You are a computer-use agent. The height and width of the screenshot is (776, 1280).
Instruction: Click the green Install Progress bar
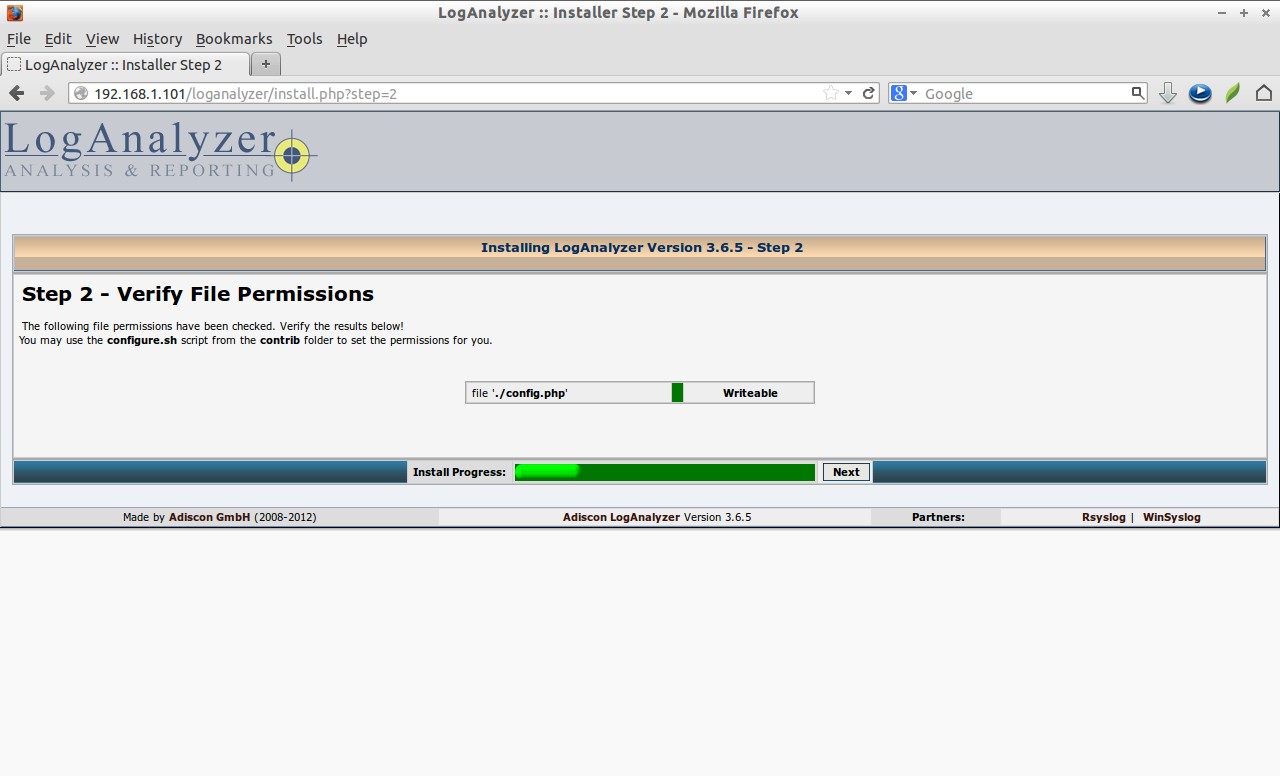[665, 472]
